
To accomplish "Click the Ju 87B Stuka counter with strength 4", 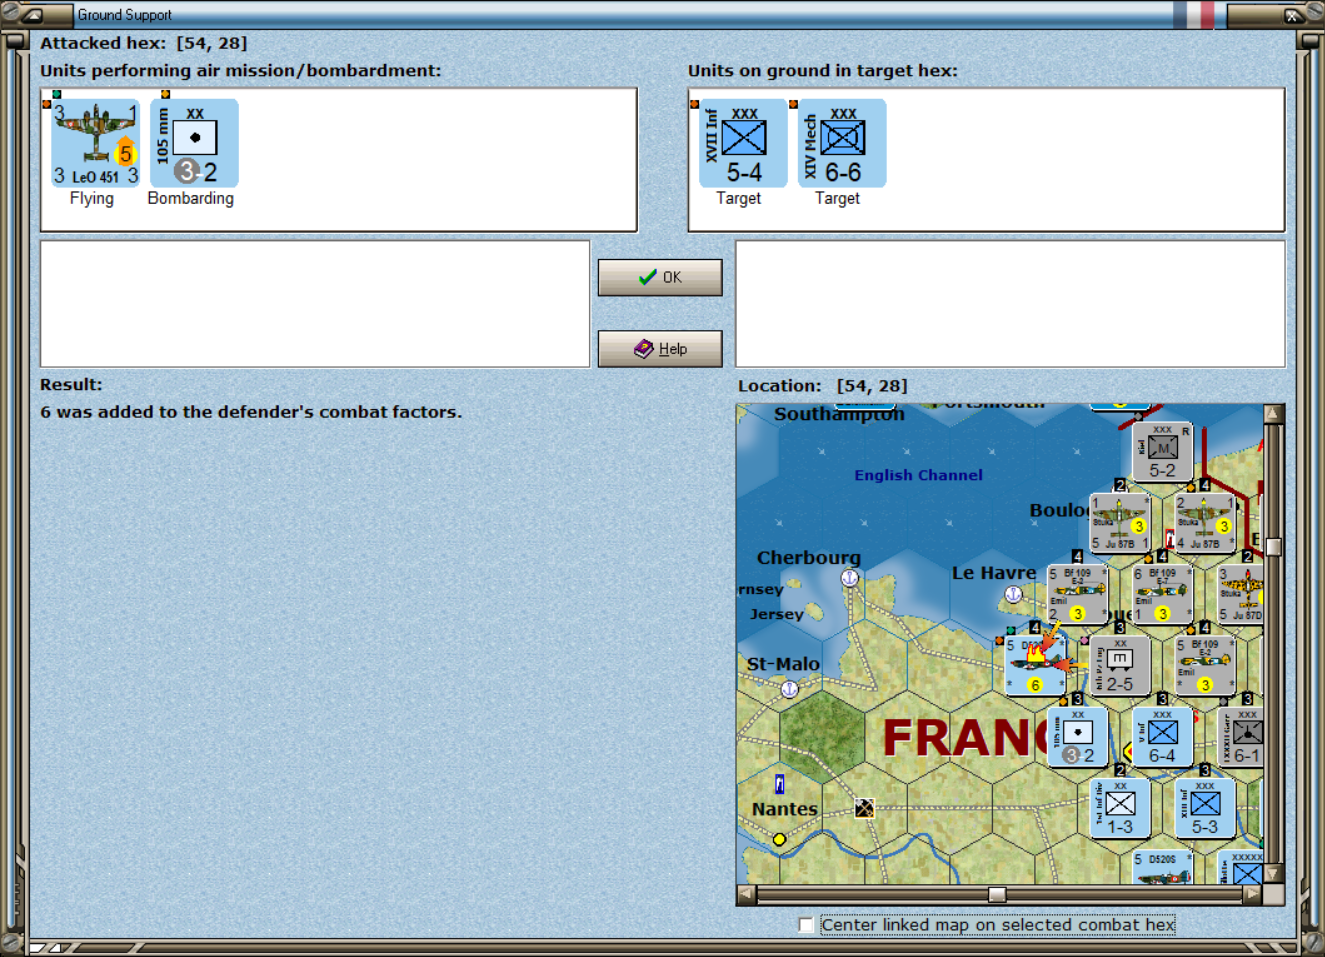I will tap(1205, 523).
